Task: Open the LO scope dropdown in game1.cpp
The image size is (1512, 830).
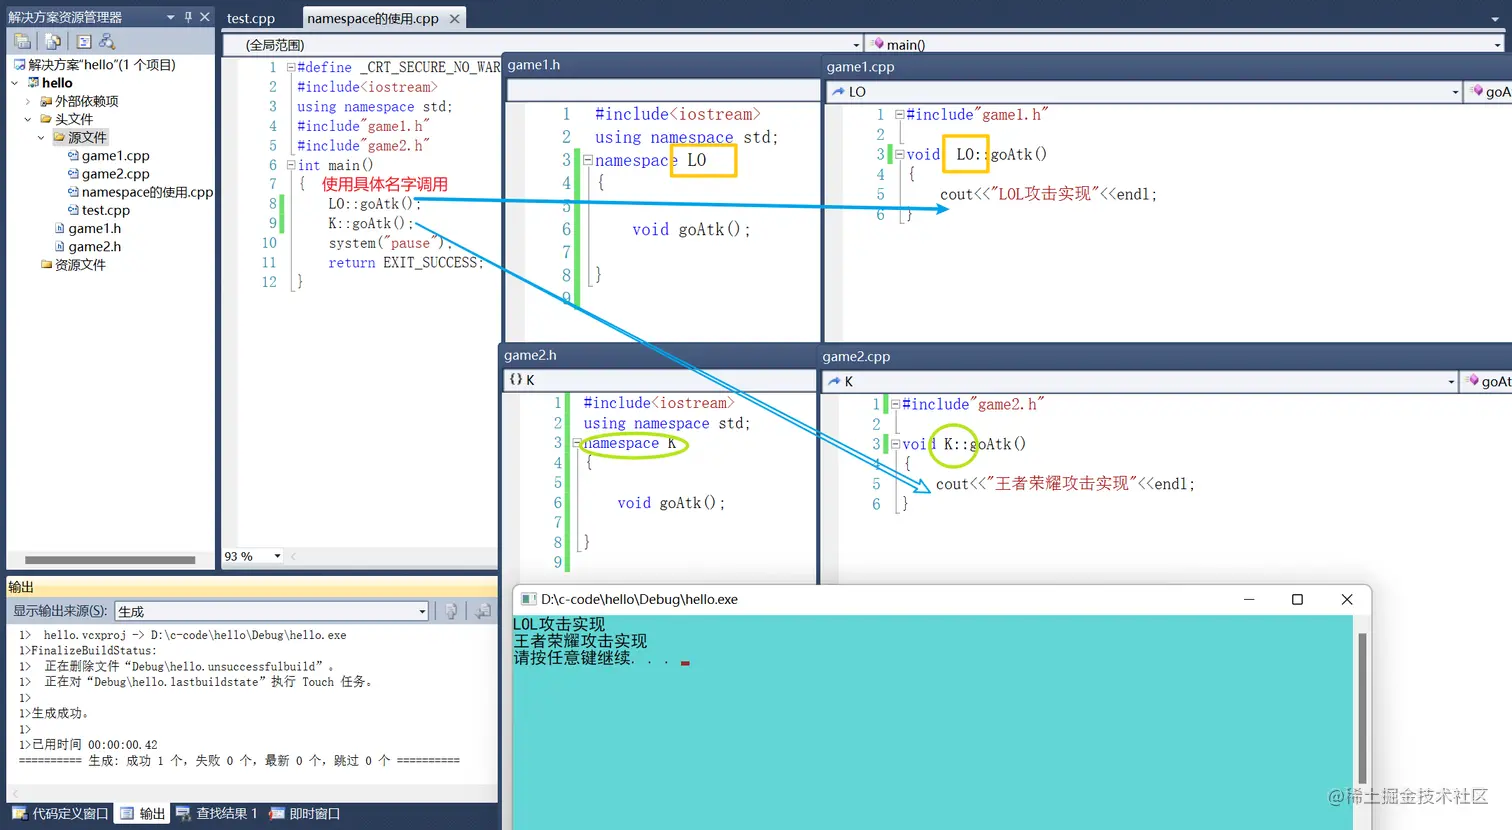Action: point(1455,92)
